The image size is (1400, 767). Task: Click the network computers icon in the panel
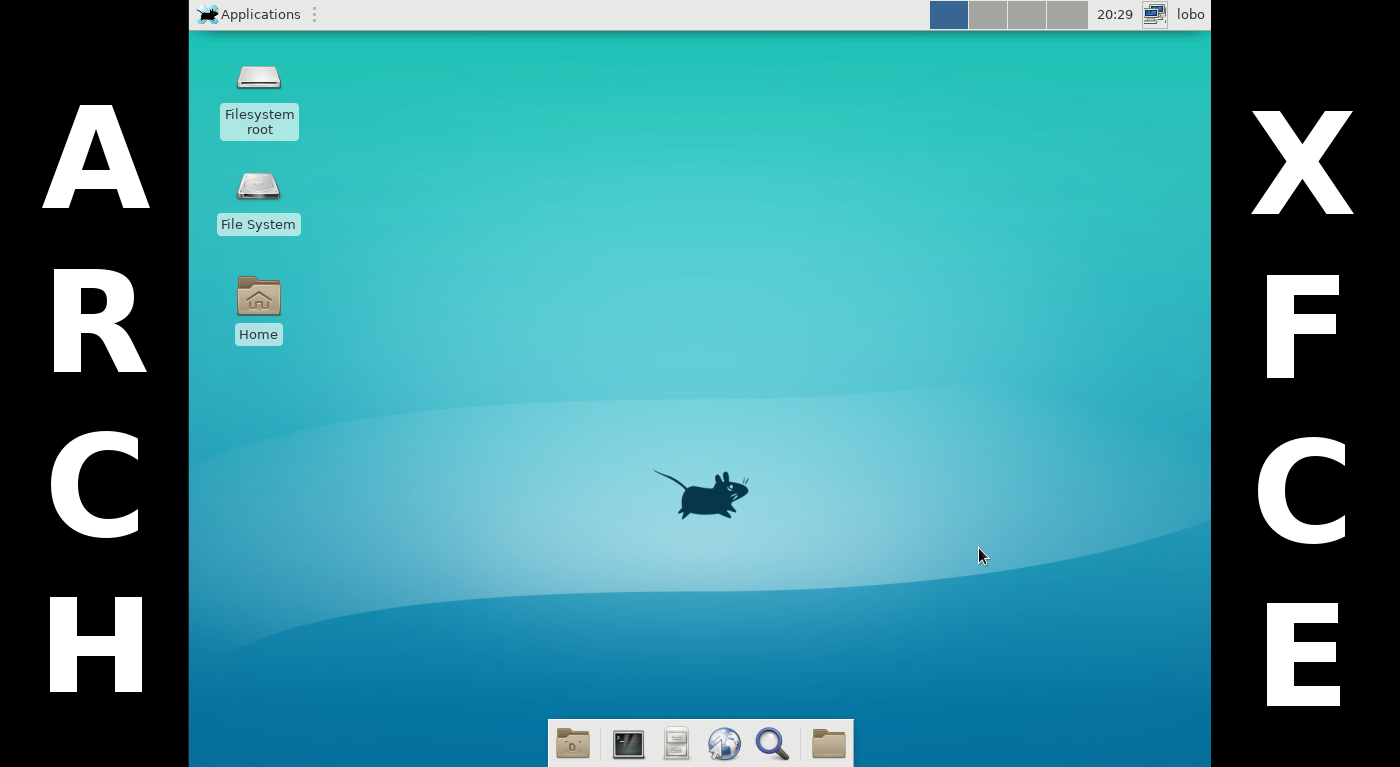click(x=1154, y=14)
